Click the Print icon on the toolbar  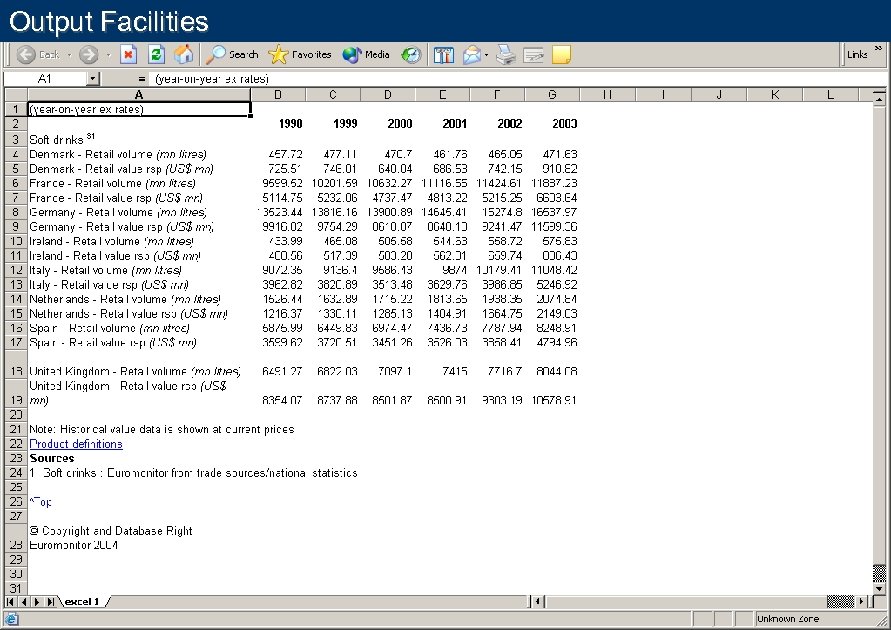click(505, 54)
